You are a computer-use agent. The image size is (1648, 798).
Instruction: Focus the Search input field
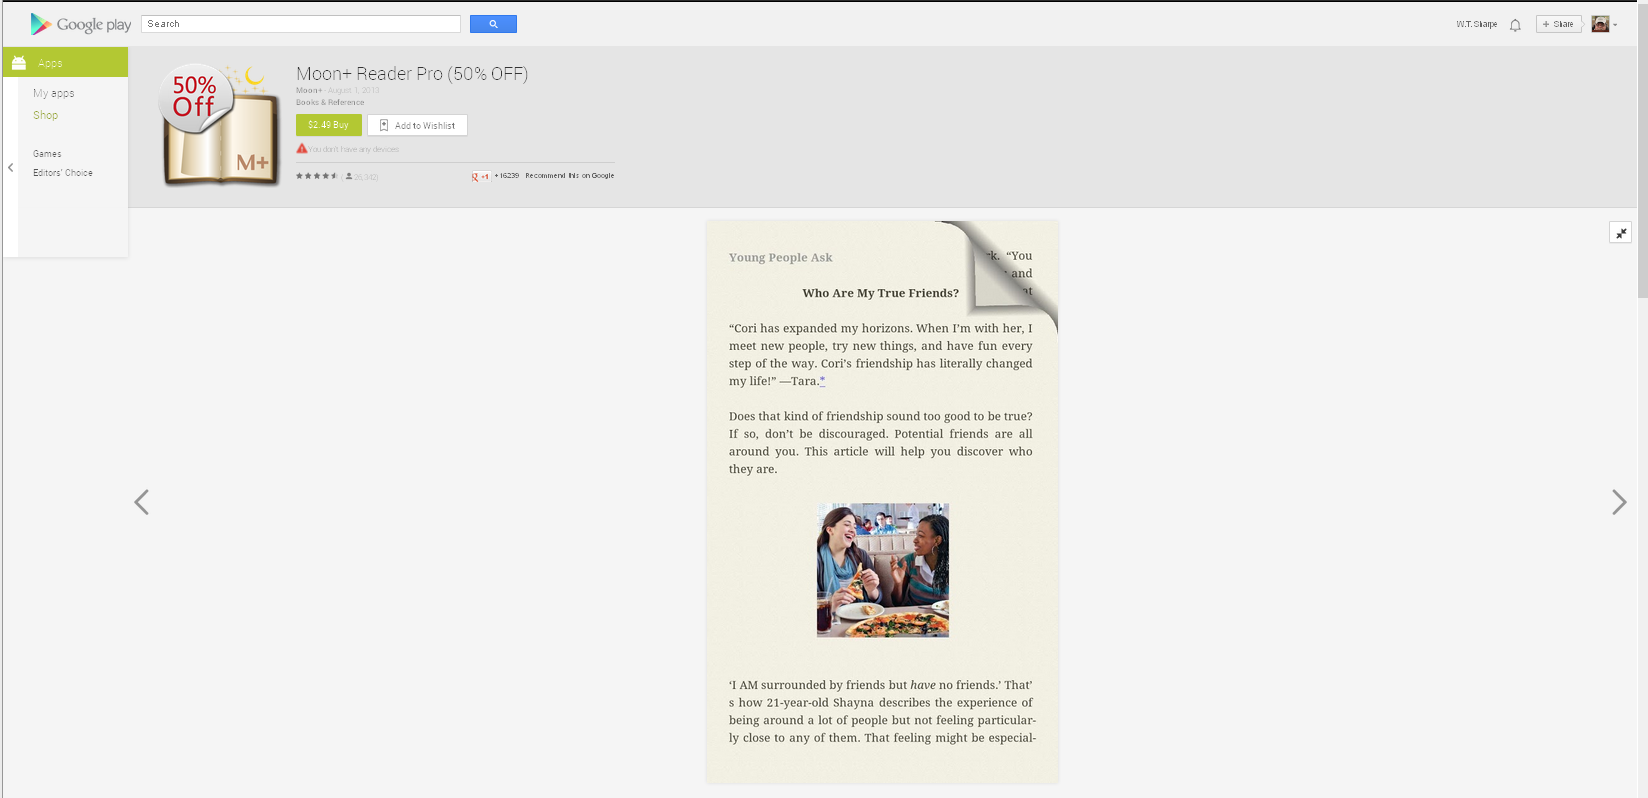(301, 24)
